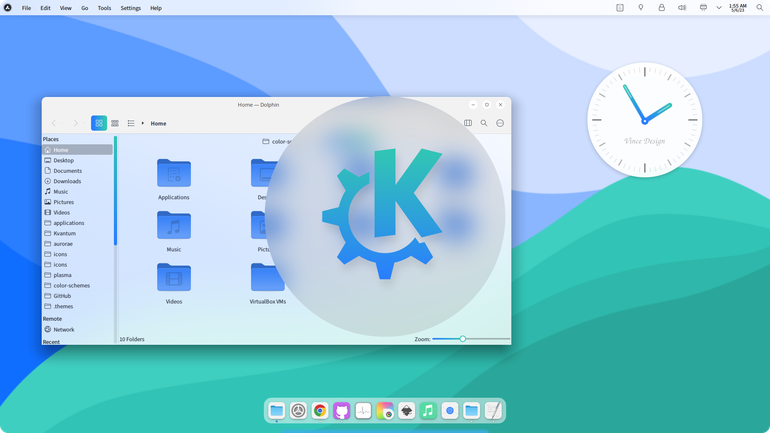Screen dimensions: 770x433
Task: Launch Inkscape from the dock
Action: click(x=407, y=410)
